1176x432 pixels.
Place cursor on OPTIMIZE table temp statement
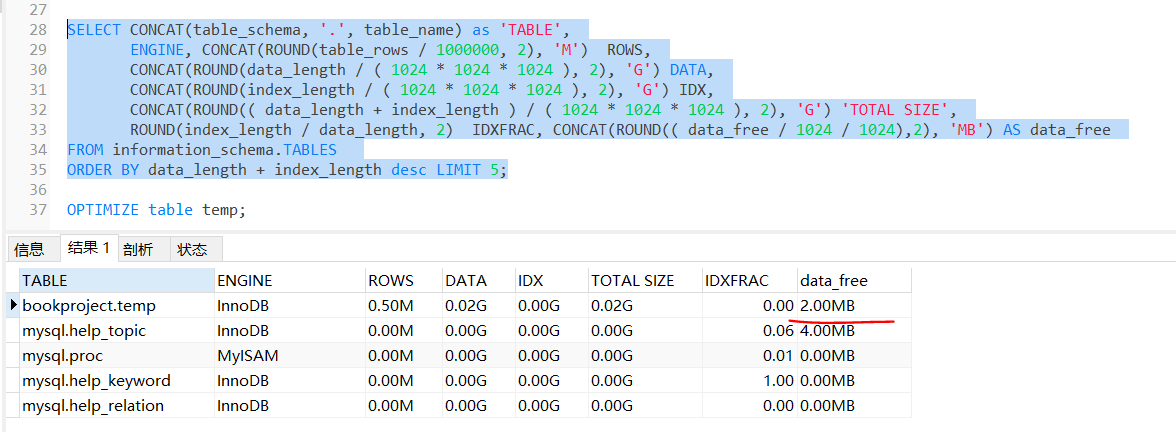pos(156,210)
